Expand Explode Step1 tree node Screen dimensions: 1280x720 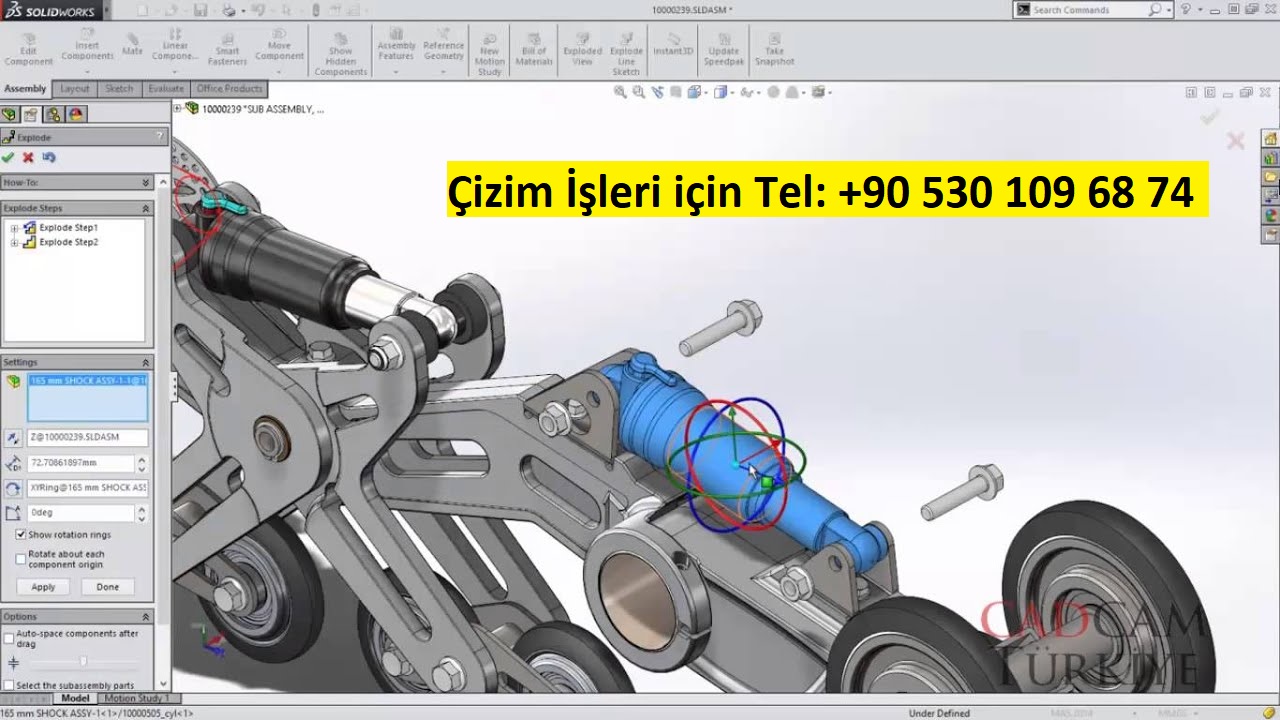coord(14,228)
